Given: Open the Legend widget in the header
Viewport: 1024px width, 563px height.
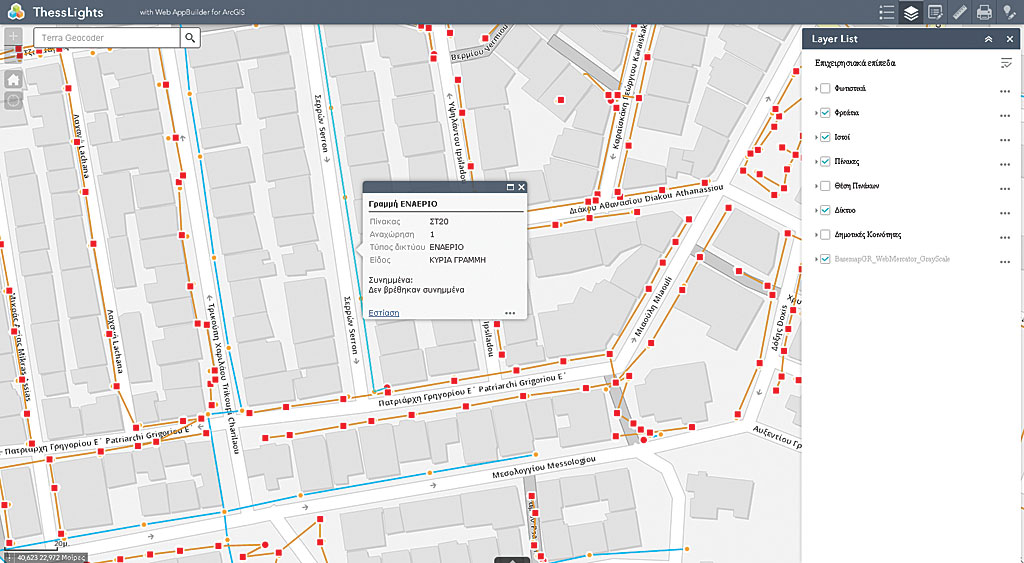Looking at the screenshot, I should (886, 13).
